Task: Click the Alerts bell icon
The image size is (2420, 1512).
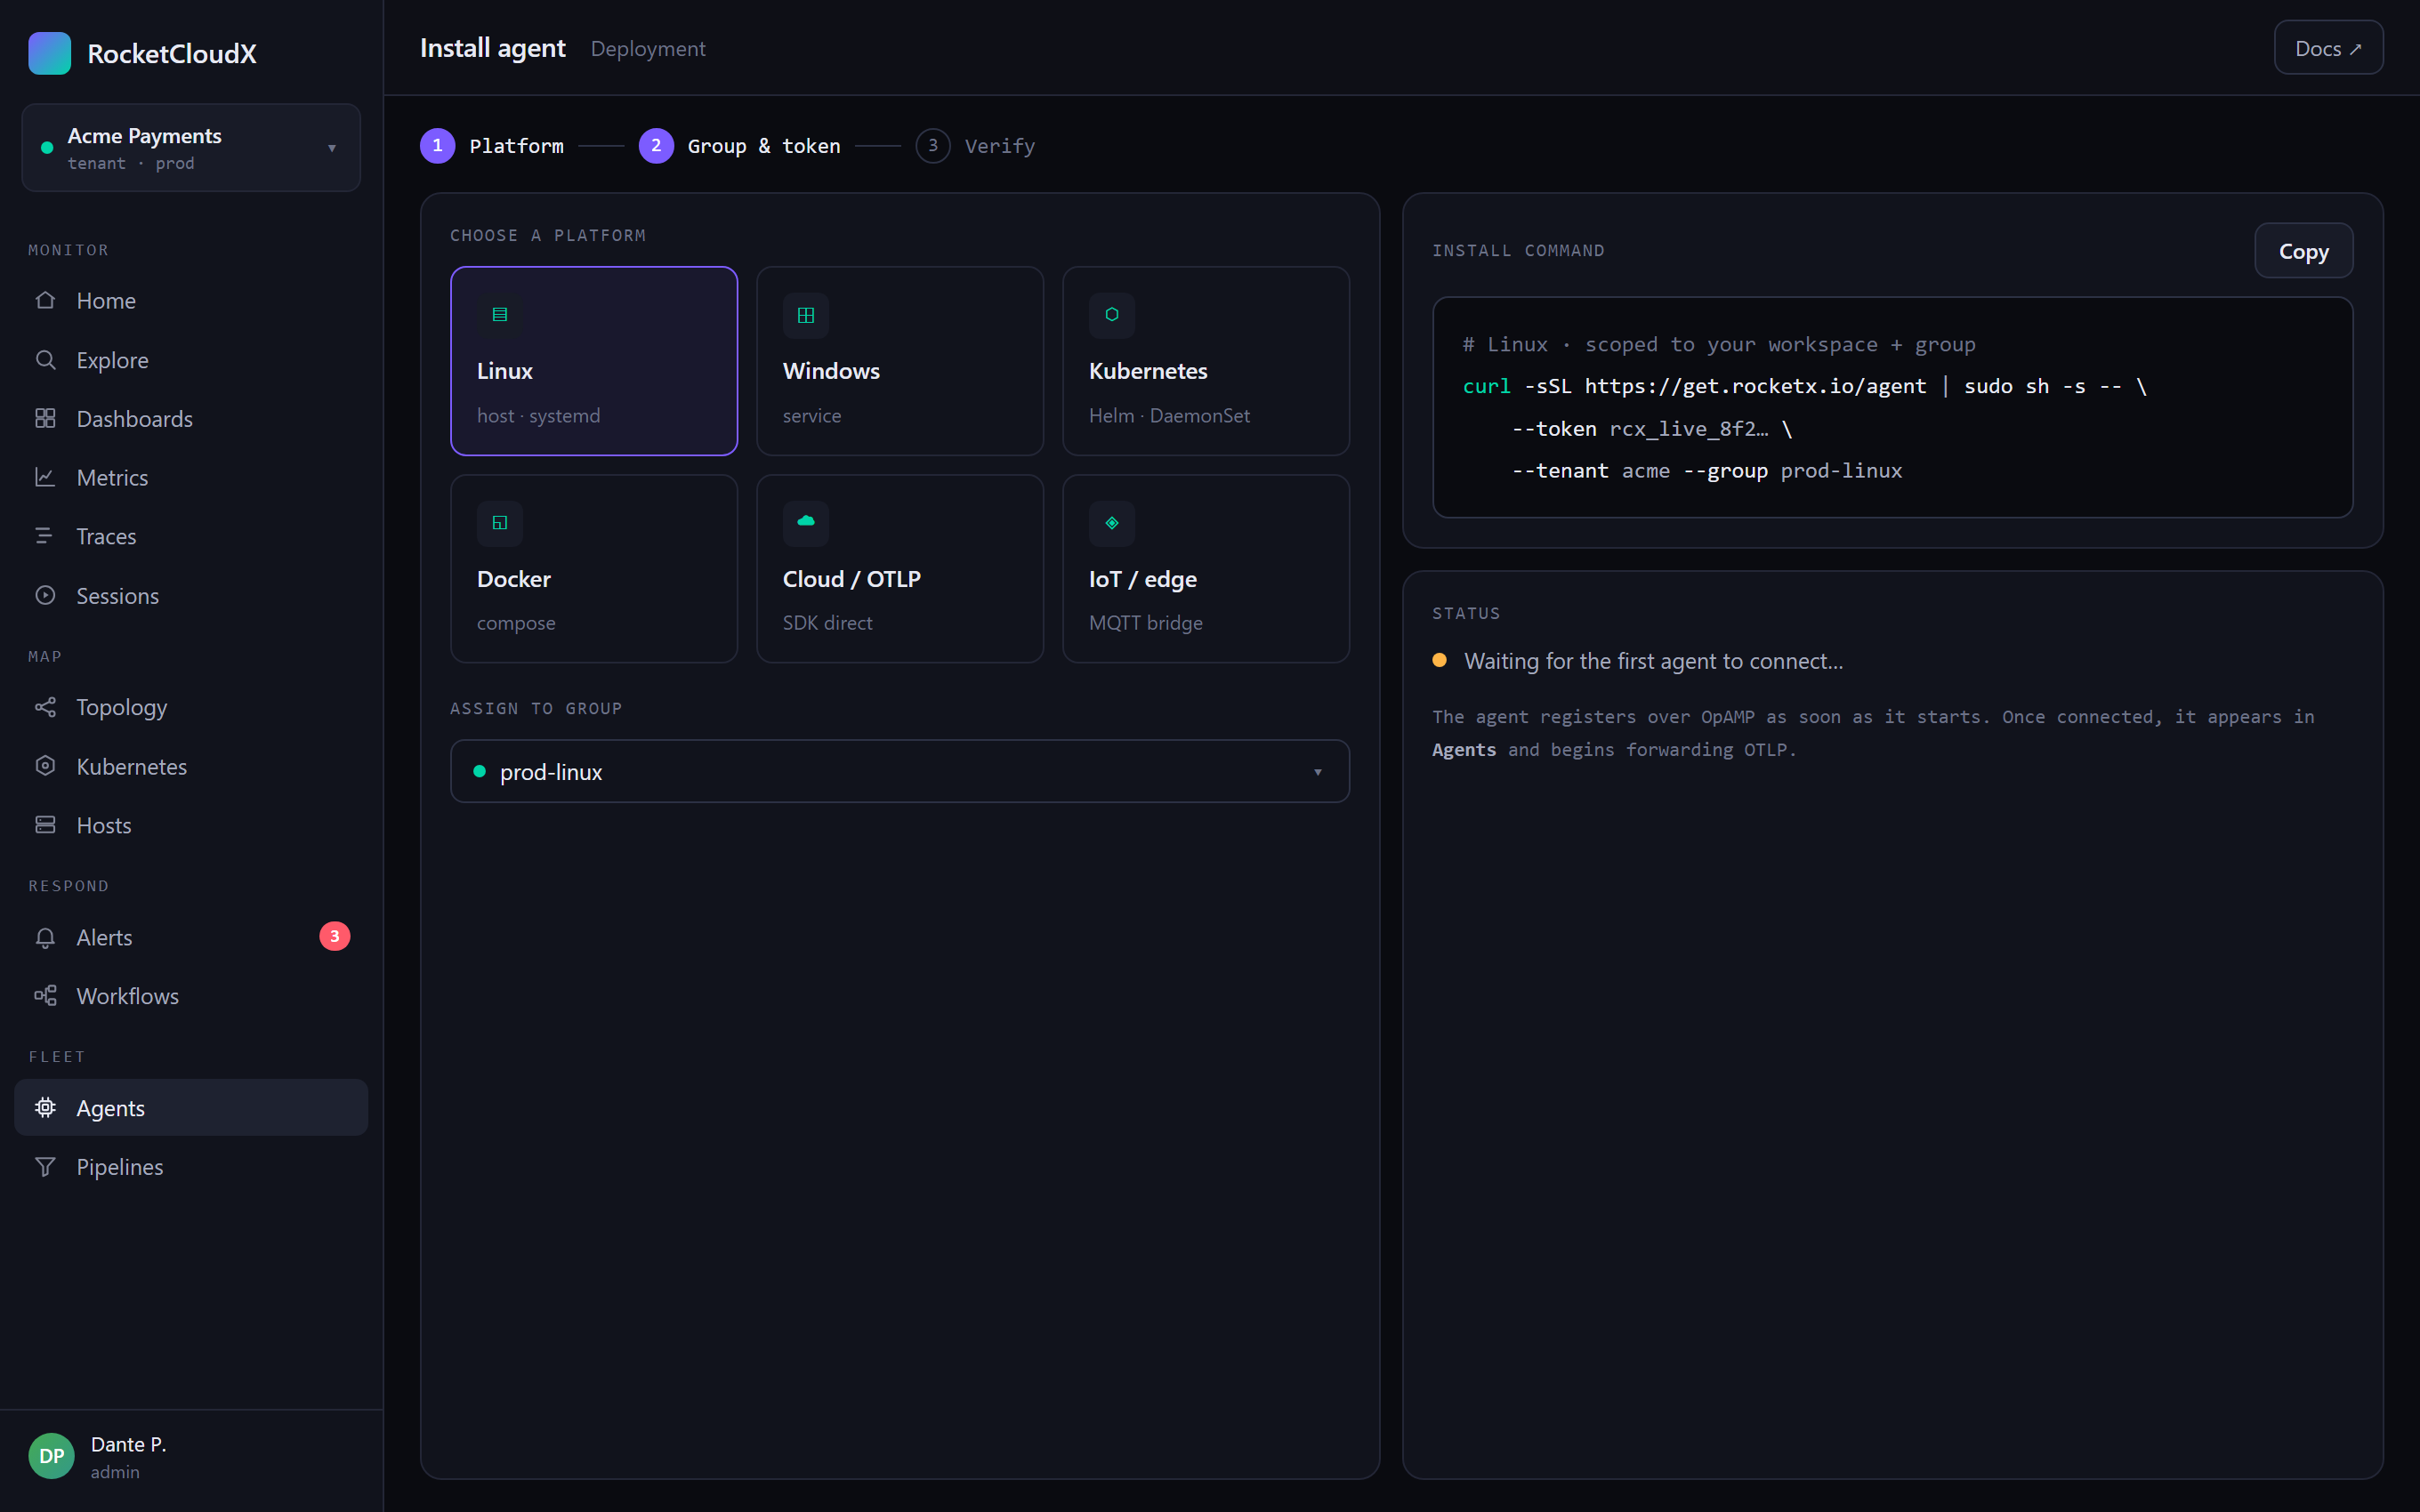Action: 45,937
